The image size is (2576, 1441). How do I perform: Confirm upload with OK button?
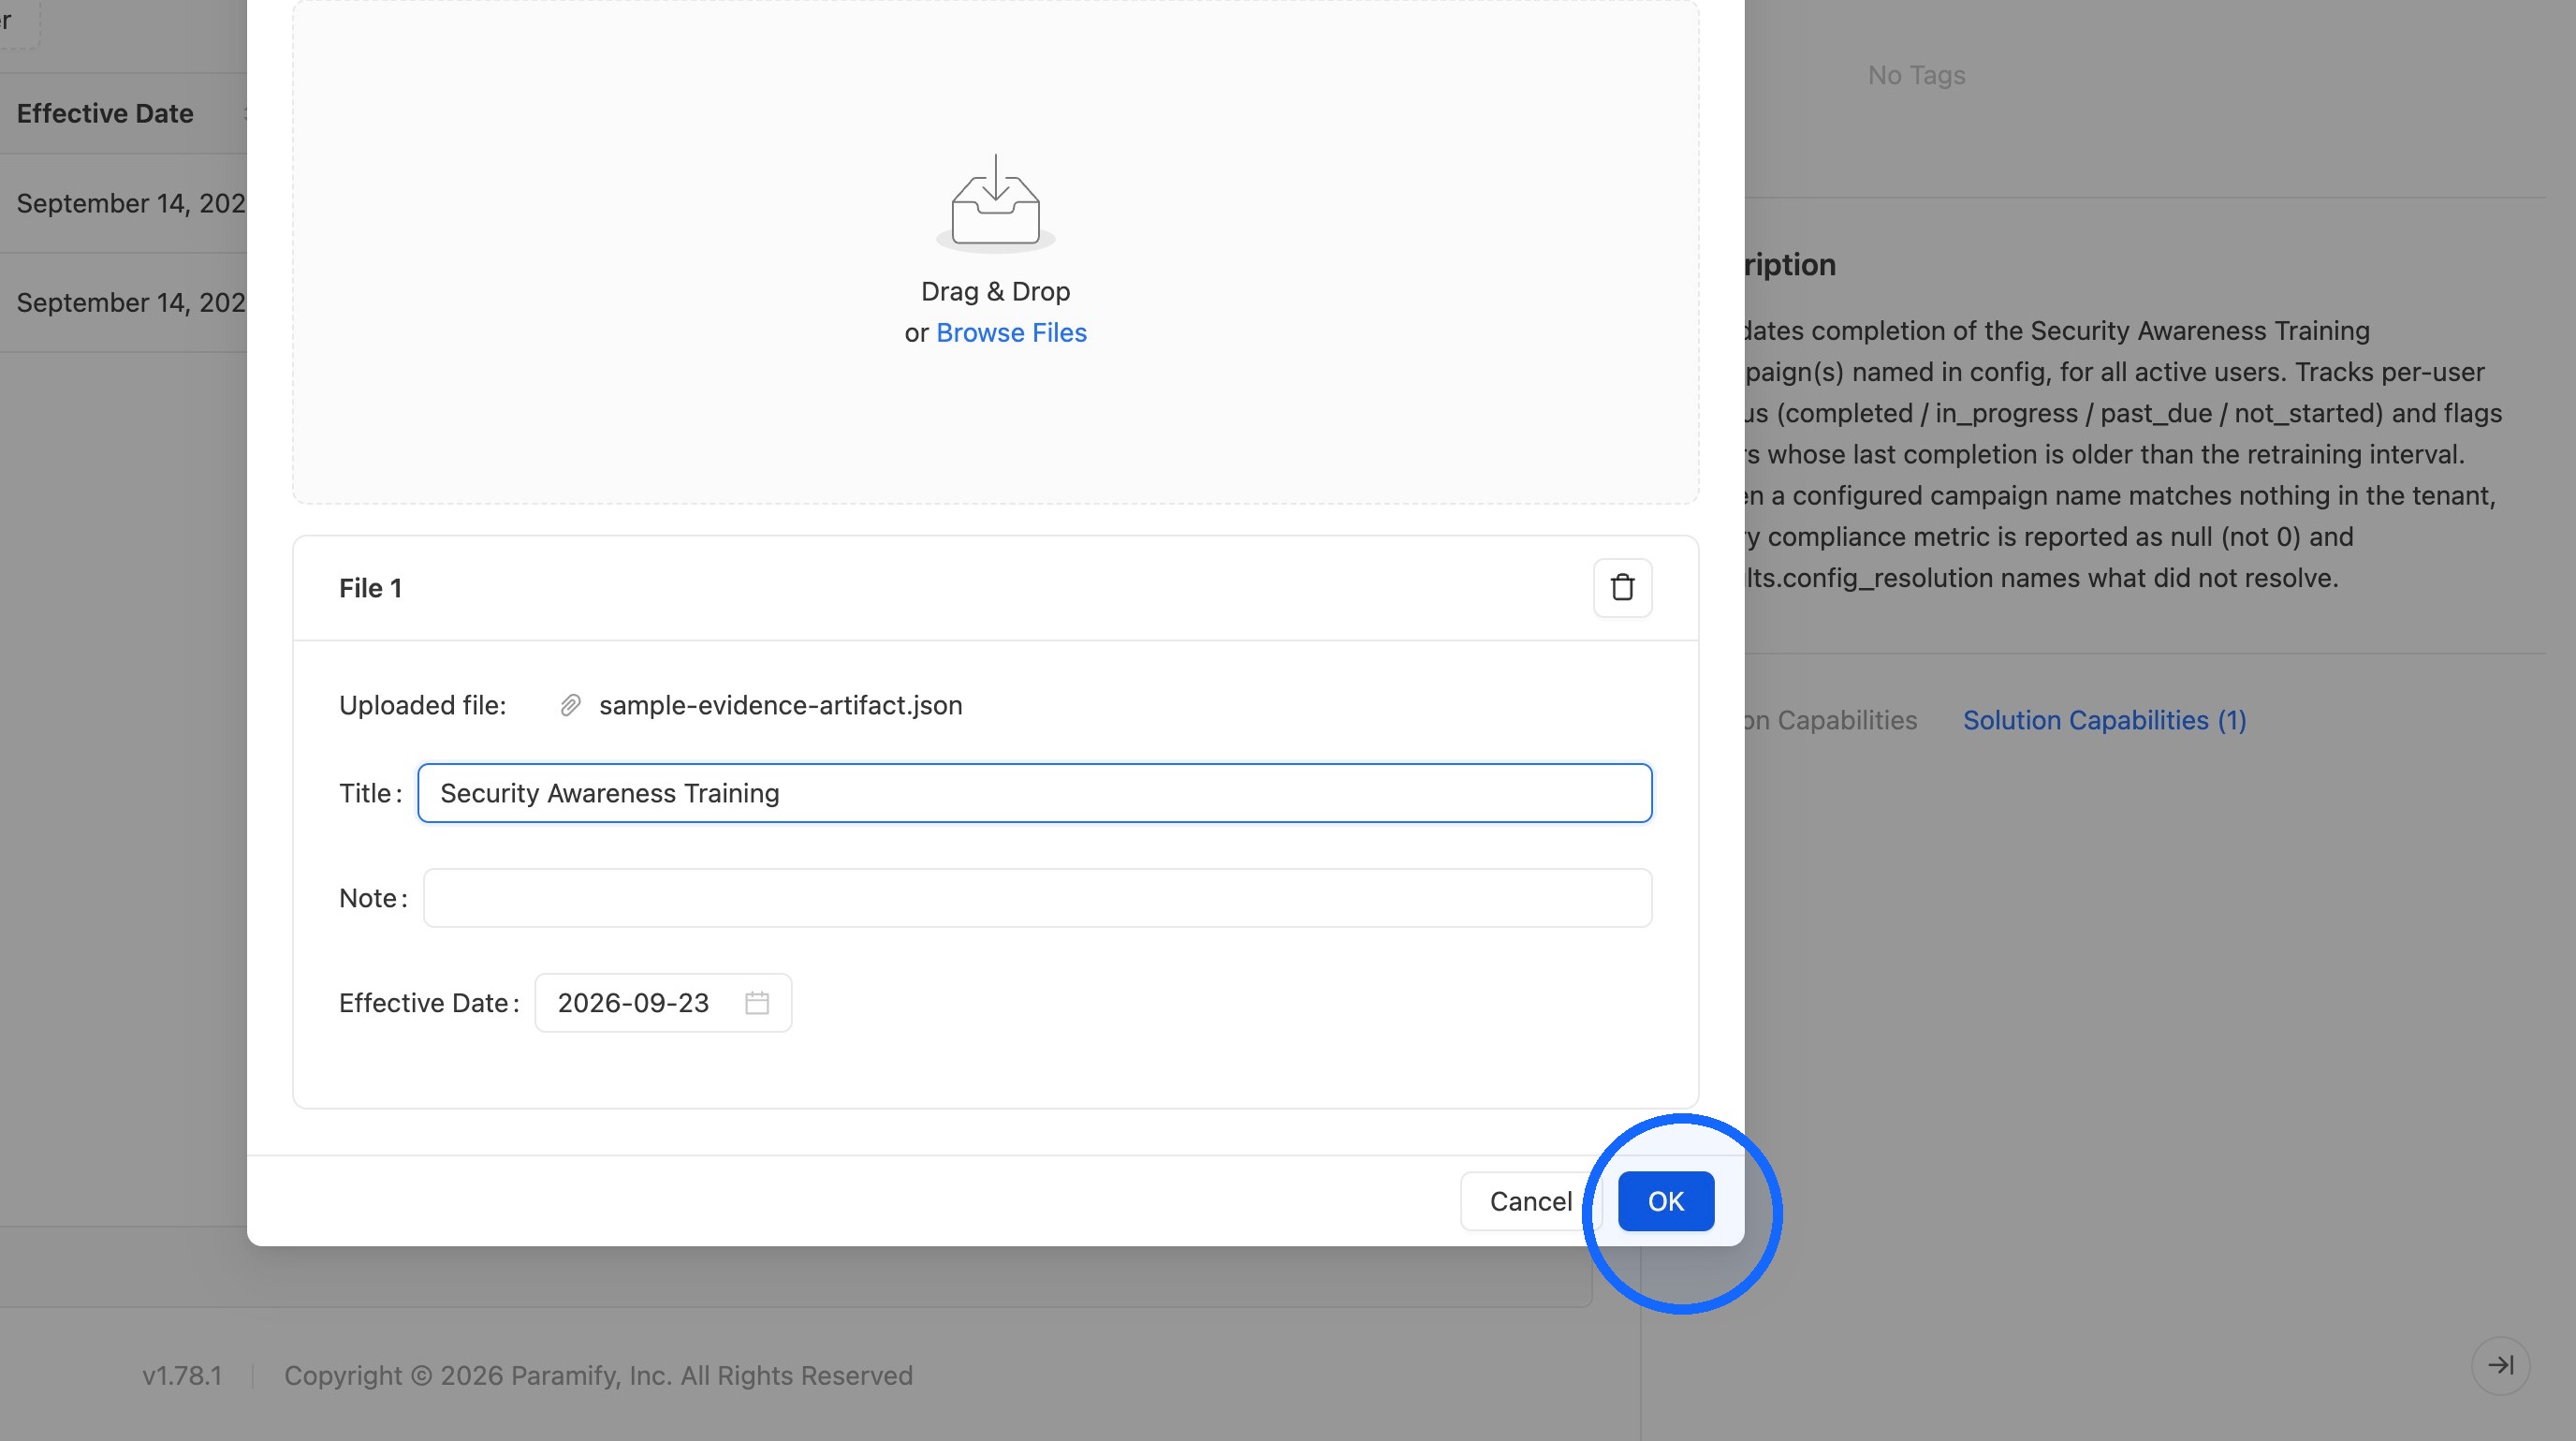click(1665, 1200)
